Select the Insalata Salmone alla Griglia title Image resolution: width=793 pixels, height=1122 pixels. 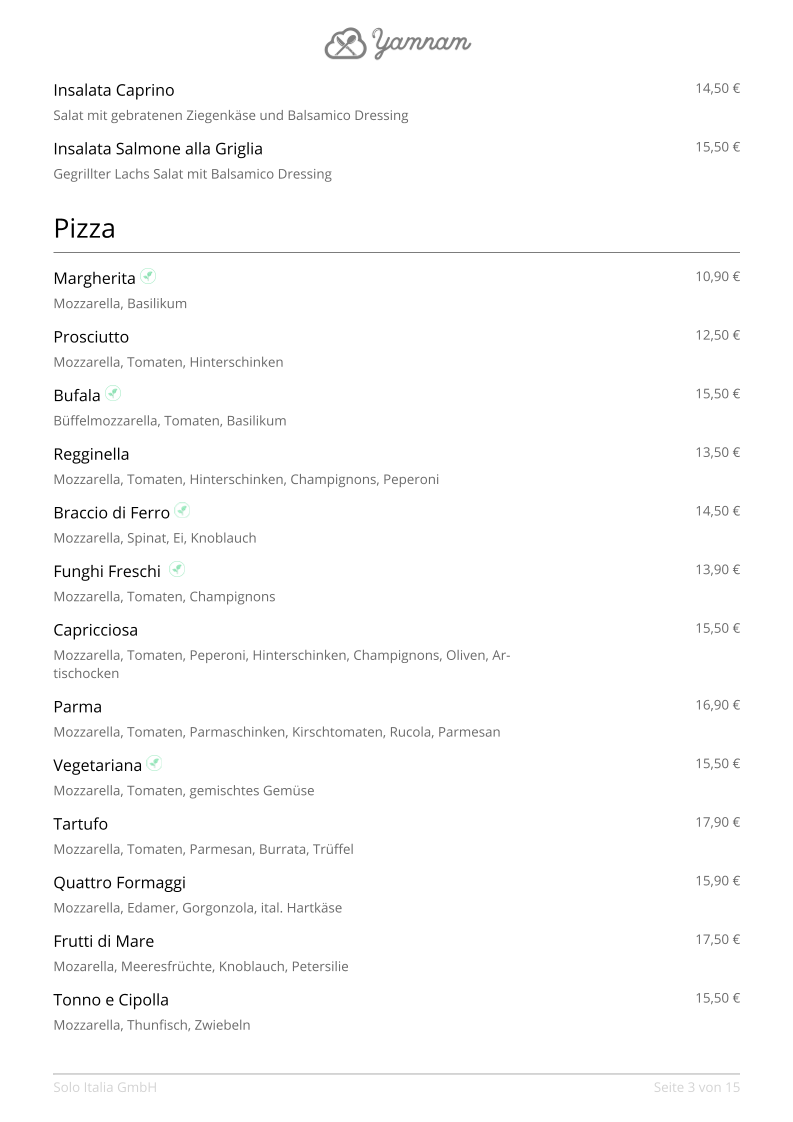pos(158,149)
